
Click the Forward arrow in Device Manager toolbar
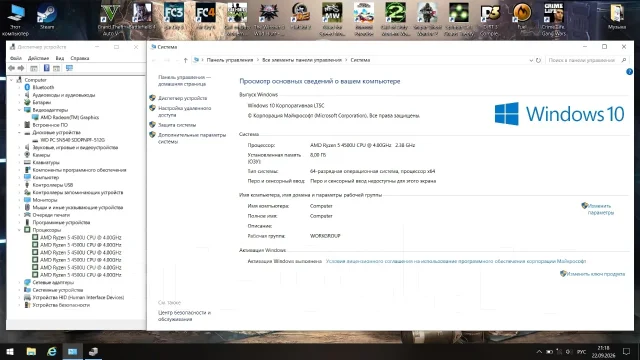tap(20, 68)
